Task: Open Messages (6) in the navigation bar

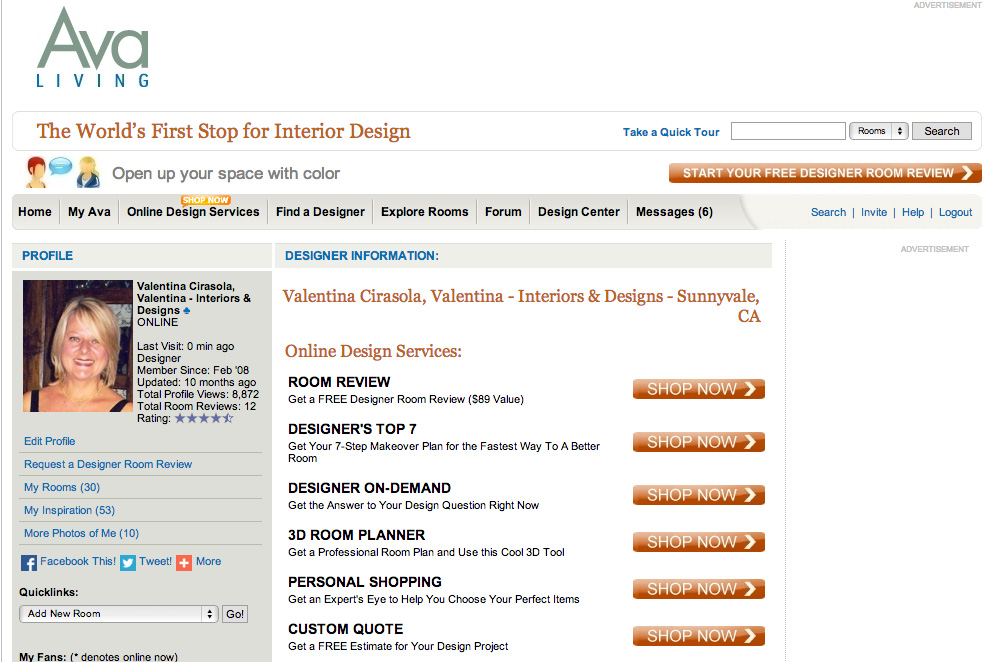Action: tap(675, 212)
